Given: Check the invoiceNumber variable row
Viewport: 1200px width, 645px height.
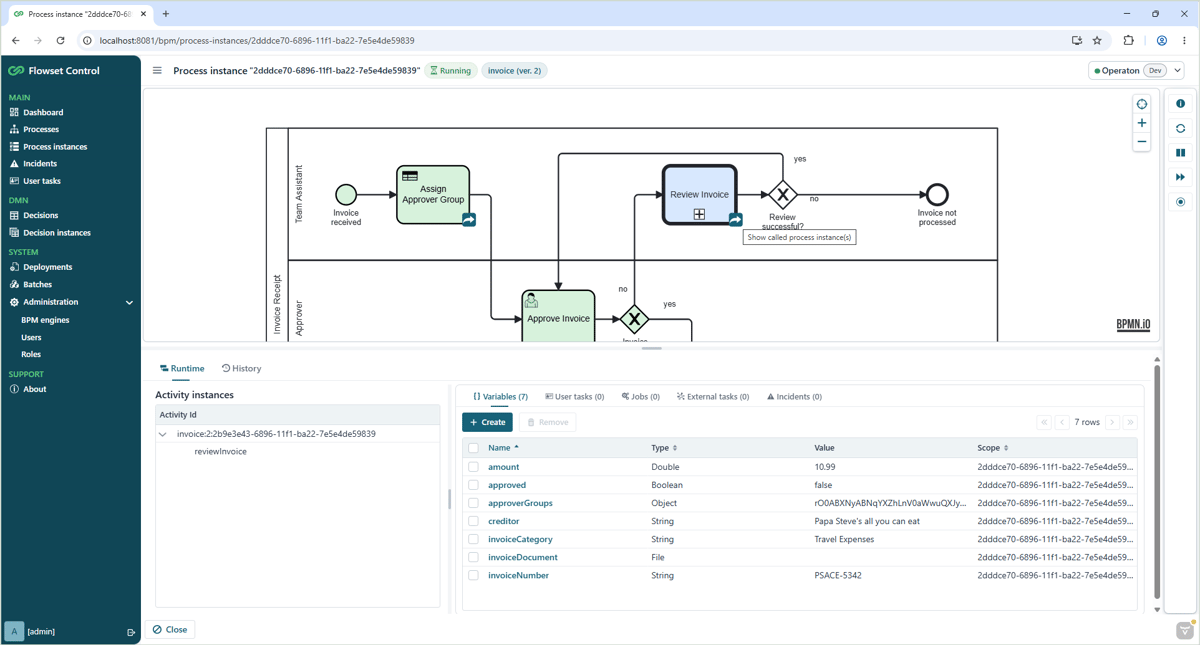Looking at the screenshot, I should 474,575.
